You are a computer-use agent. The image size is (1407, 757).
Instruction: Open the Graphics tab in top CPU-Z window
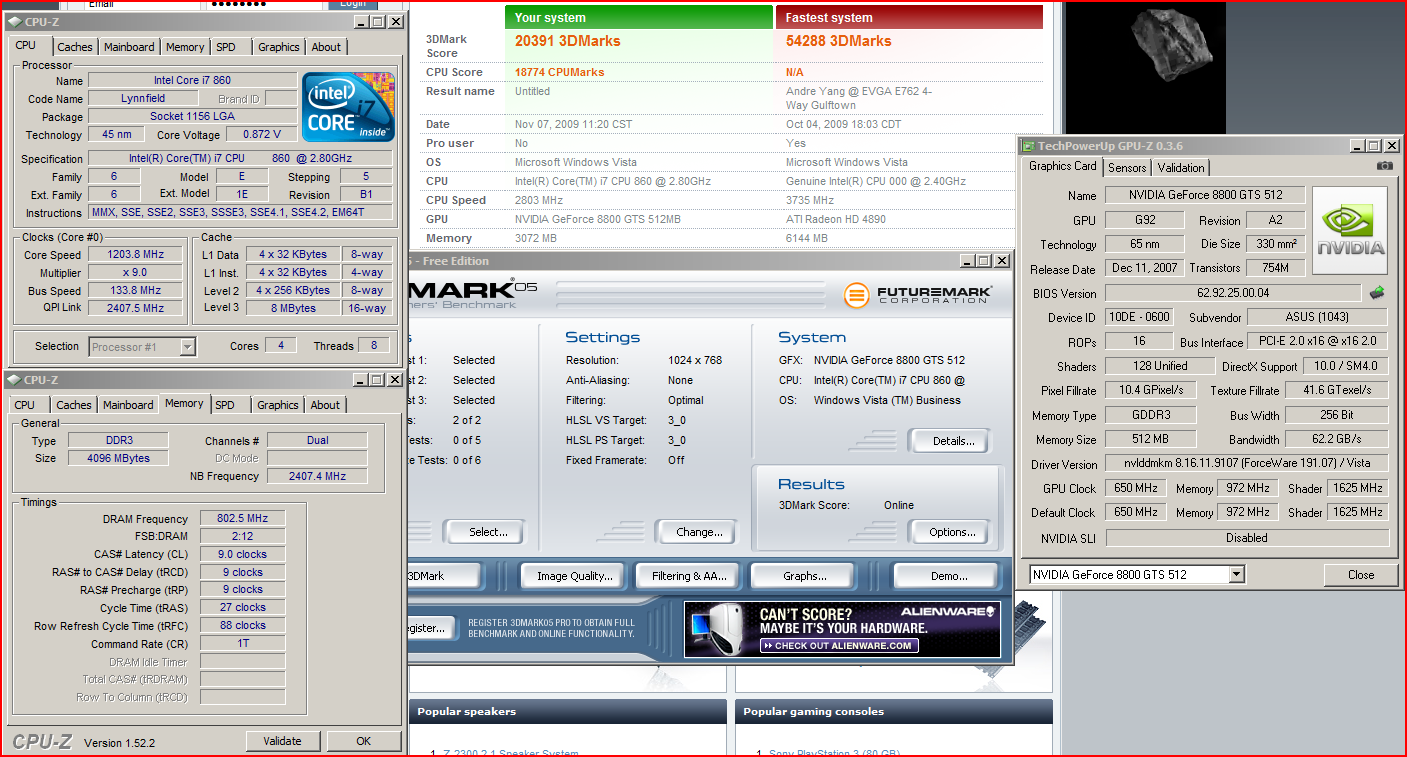(279, 47)
